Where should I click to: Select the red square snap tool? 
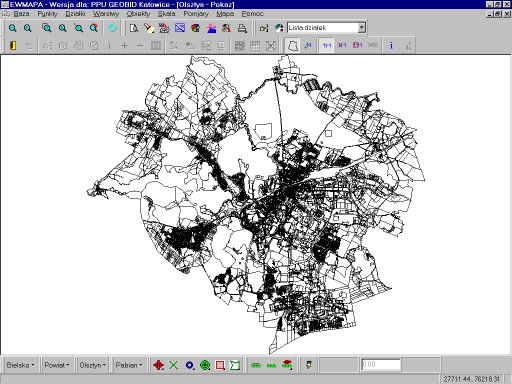[x=220, y=365]
